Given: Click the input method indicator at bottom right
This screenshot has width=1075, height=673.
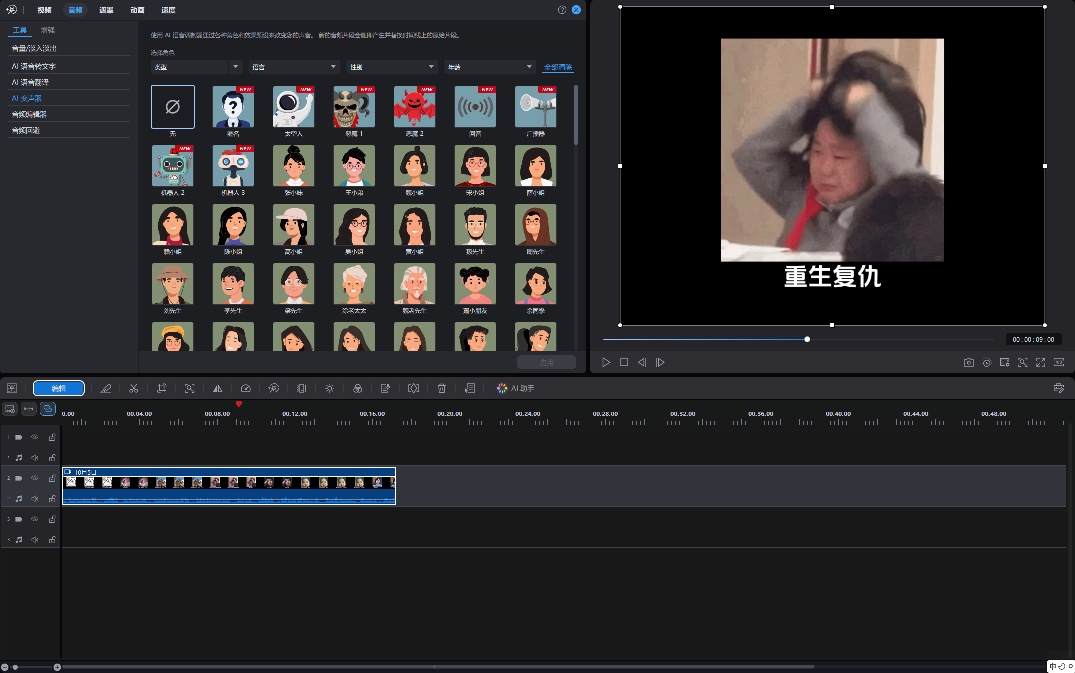Looking at the screenshot, I should 1061,666.
